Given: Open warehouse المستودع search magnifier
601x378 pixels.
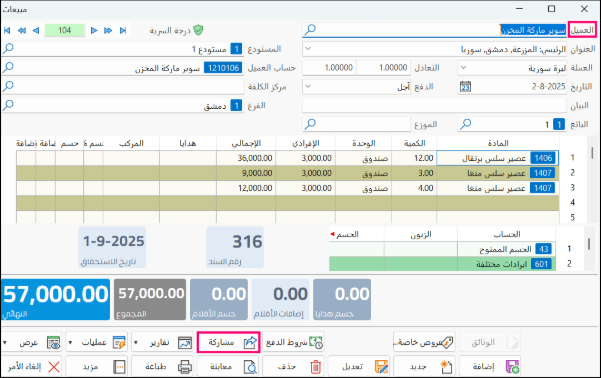Looking at the screenshot, I should pos(8,48).
